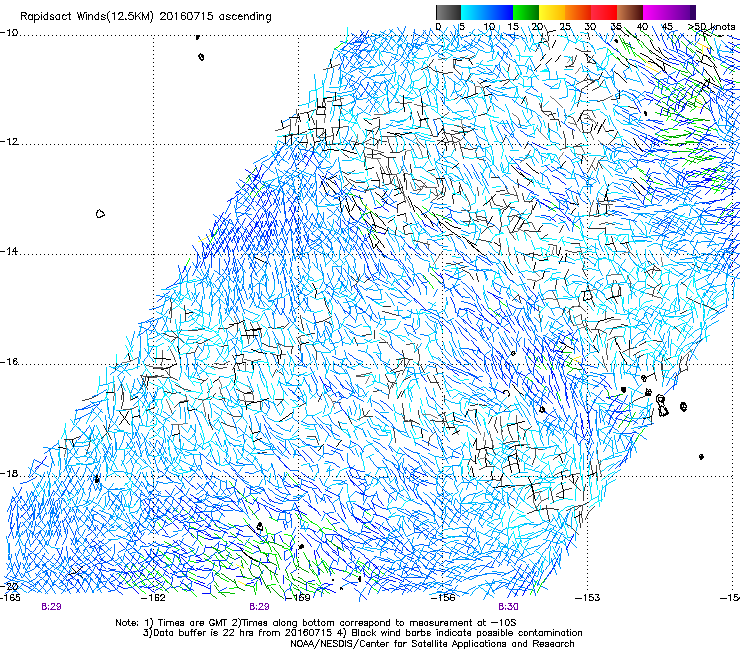This screenshot has height=650, width=740.
Task: Click the '-20' latitude label
Action: [x=9, y=586]
